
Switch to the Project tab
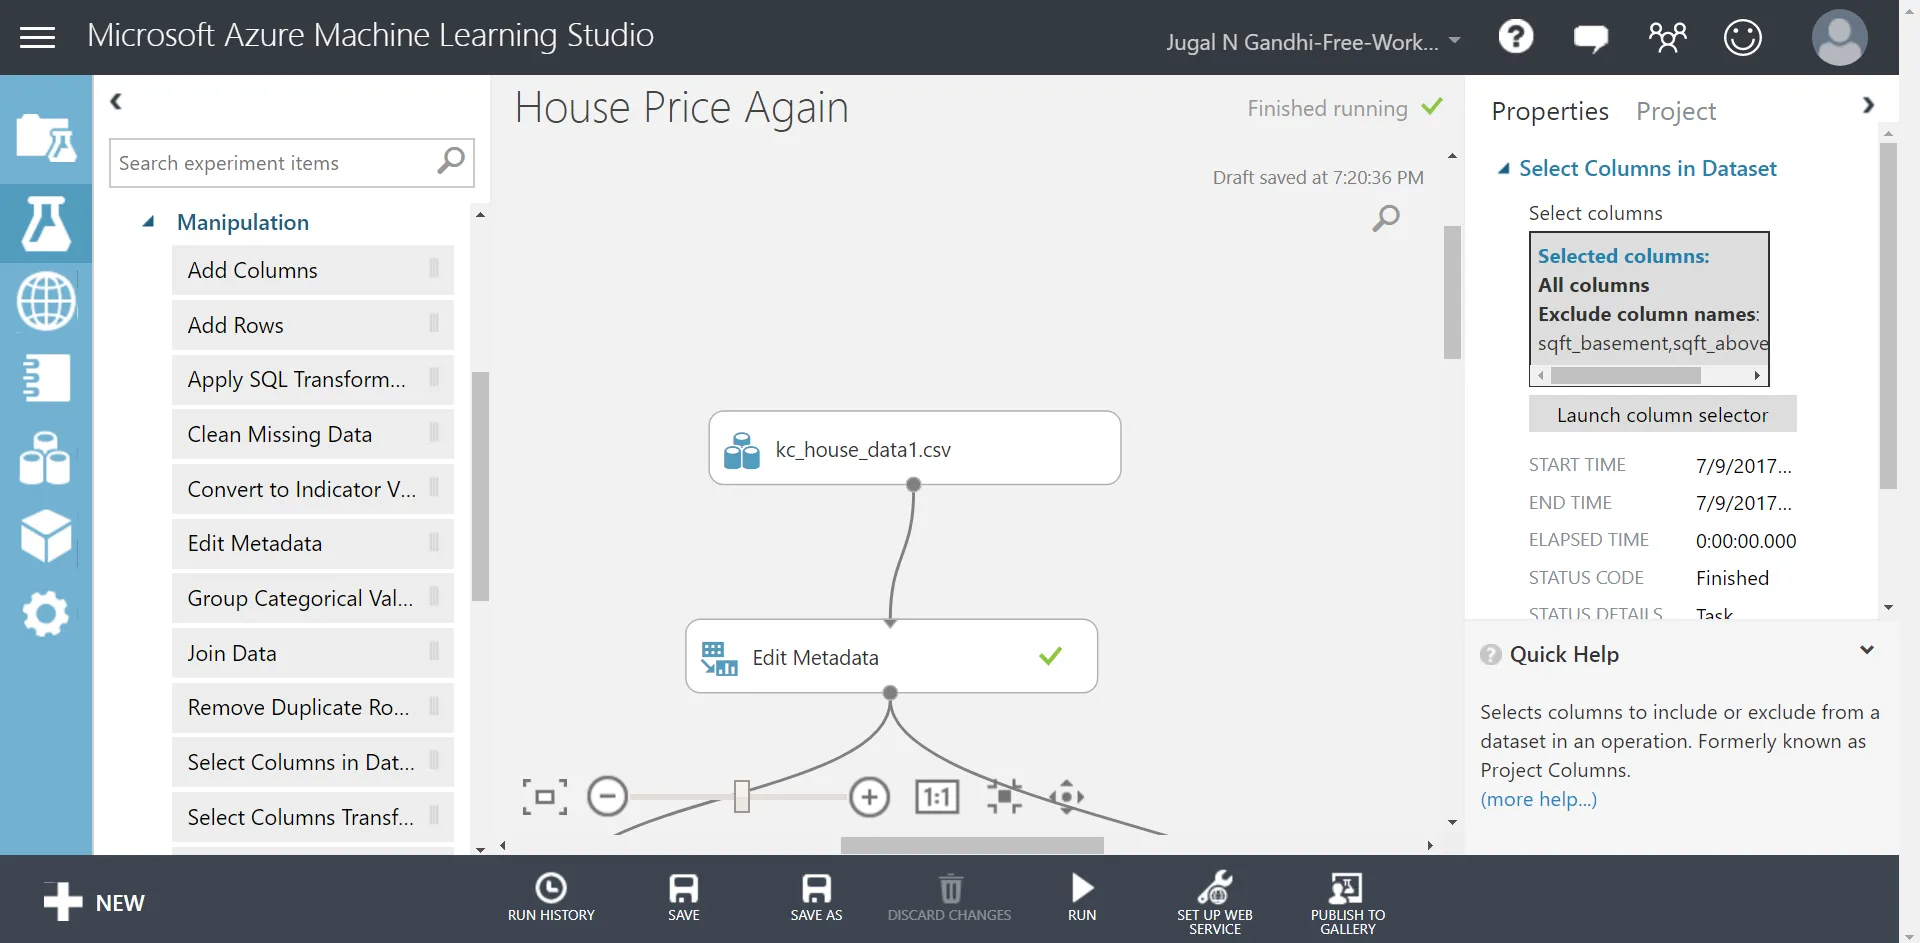[1676, 111]
